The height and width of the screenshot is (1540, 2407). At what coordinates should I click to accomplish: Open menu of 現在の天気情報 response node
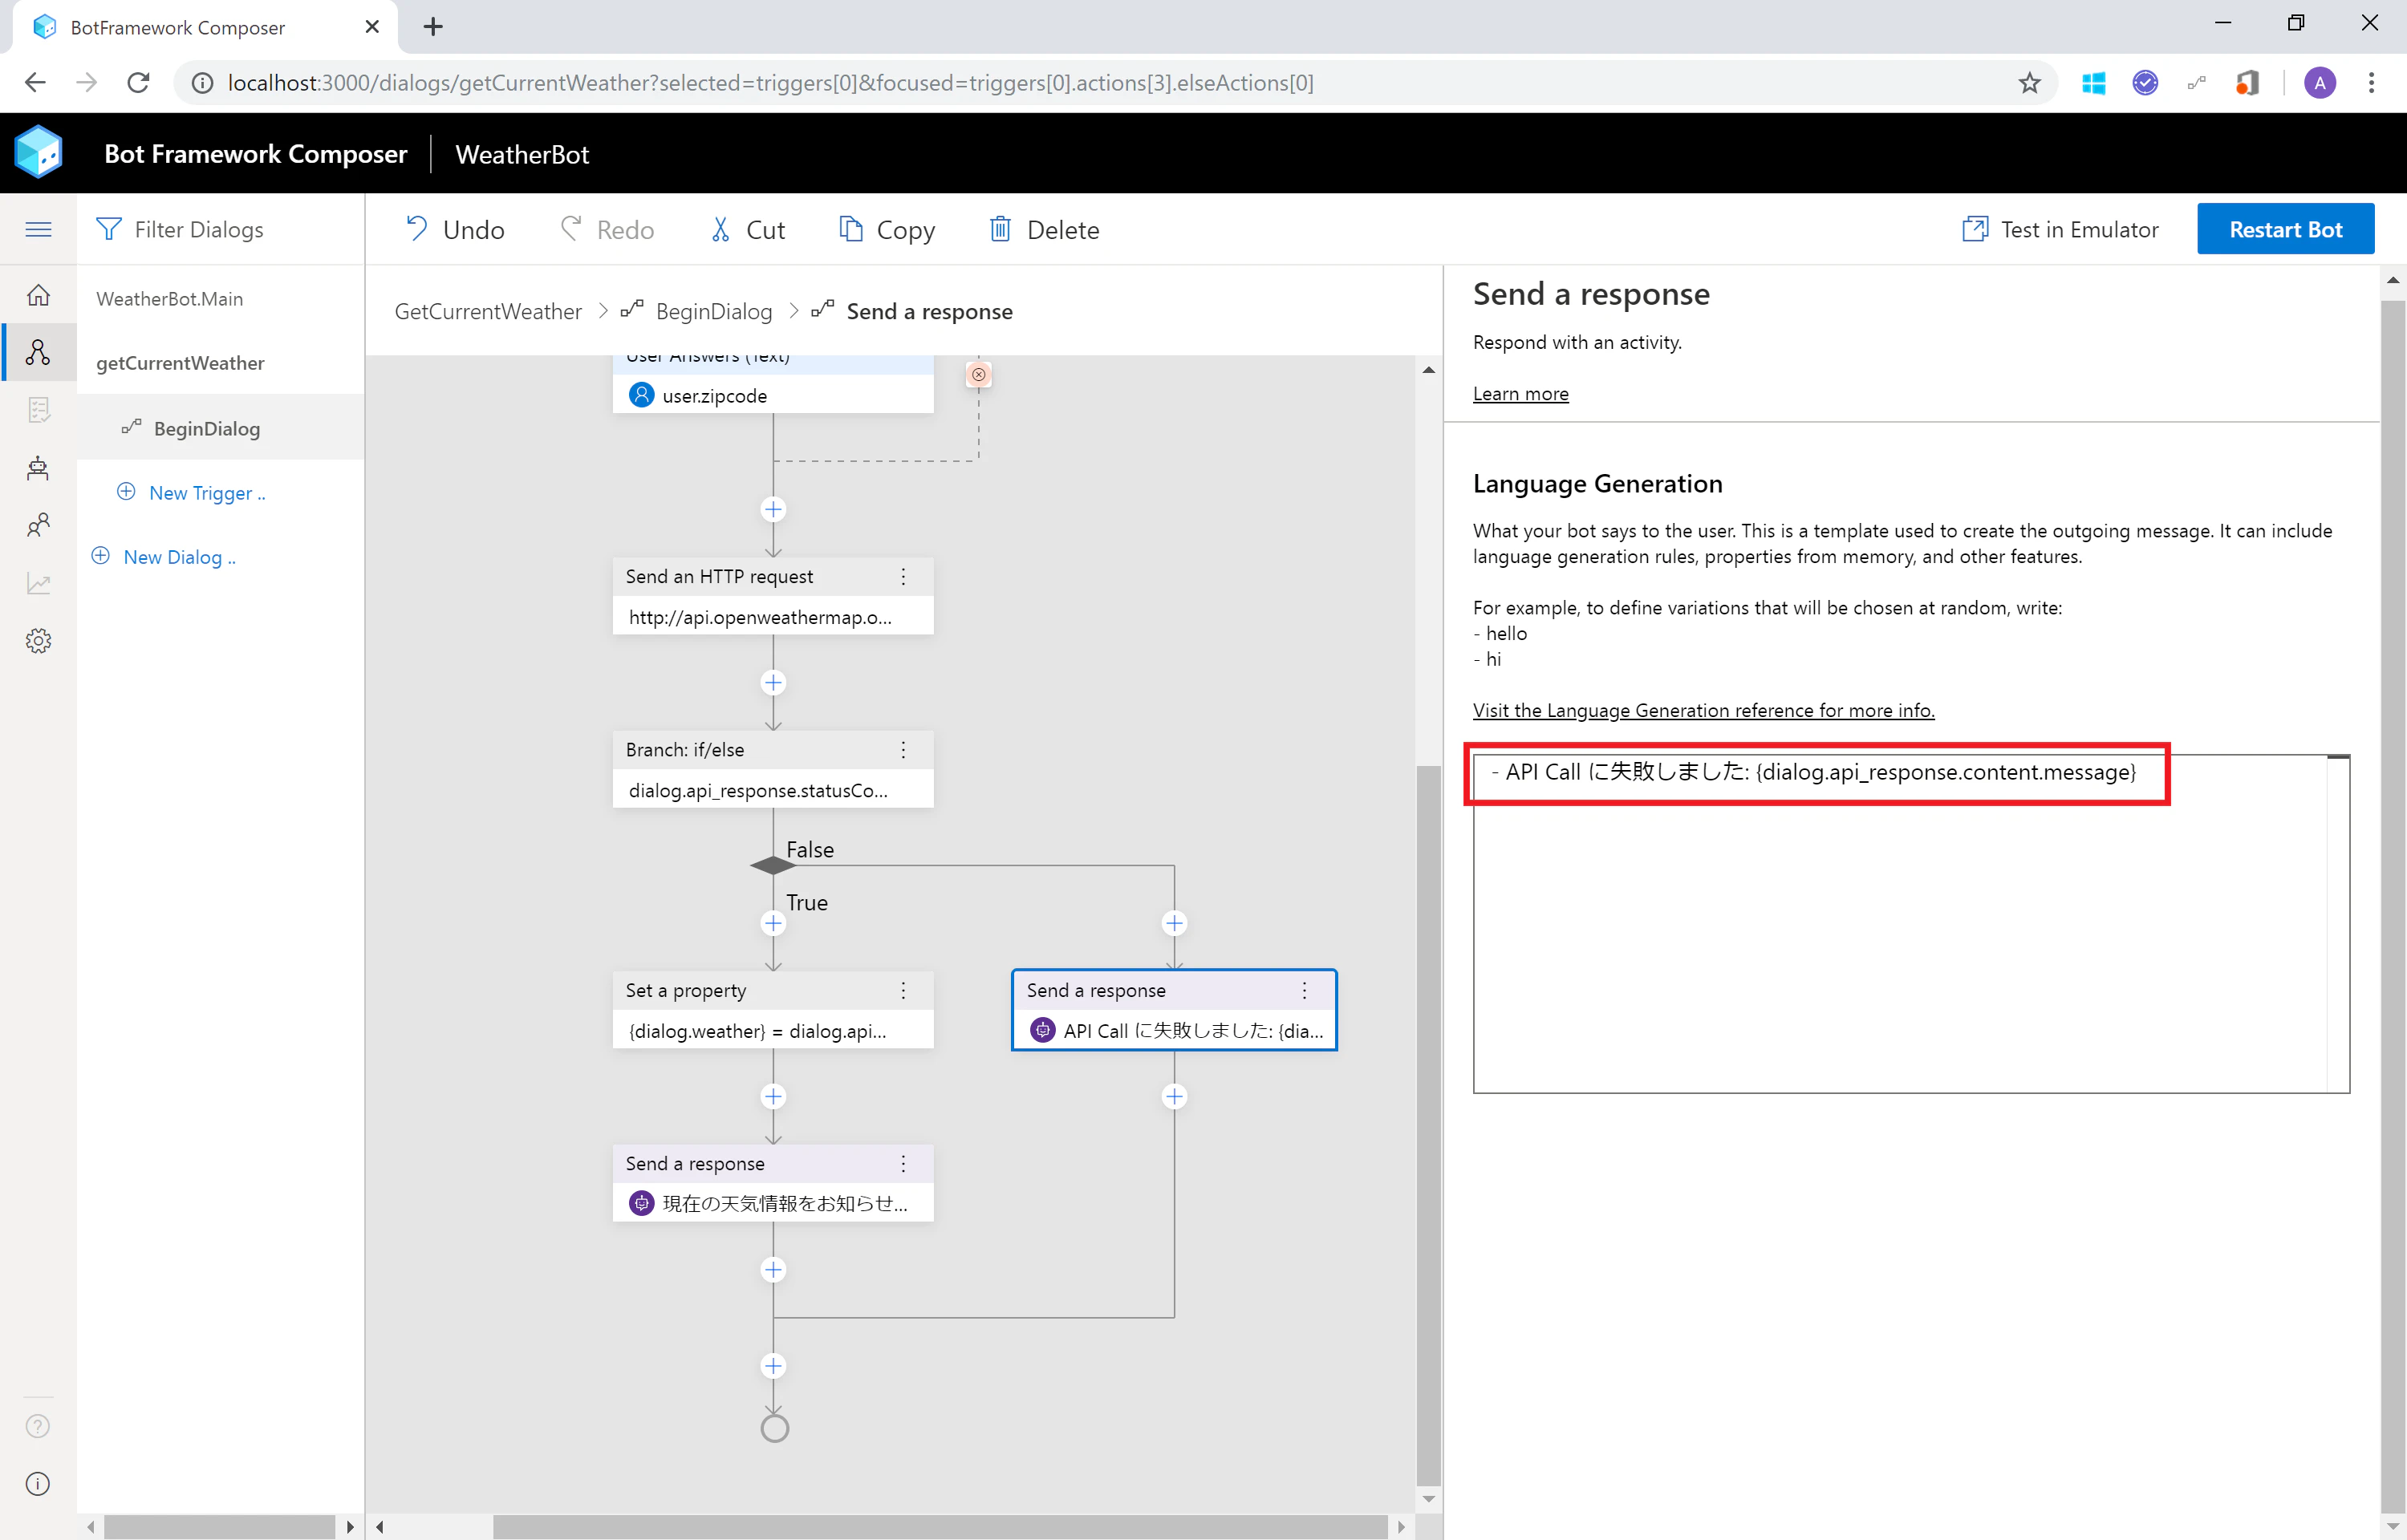click(x=903, y=1164)
